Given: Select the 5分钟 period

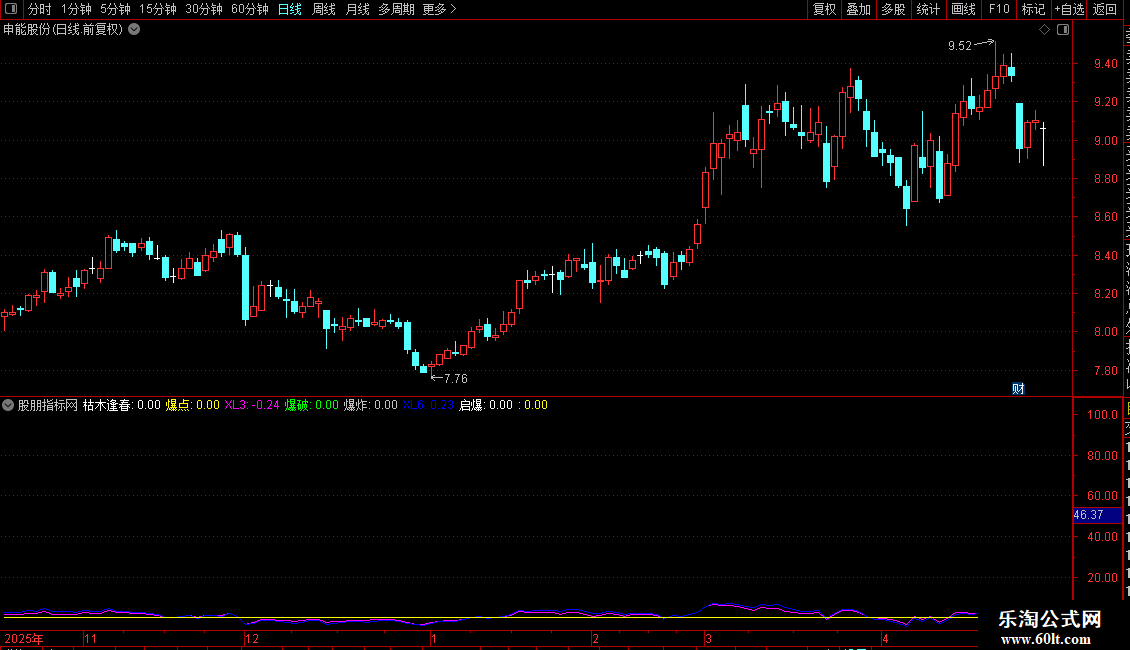Looking at the screenshot, I should [x=115, y=9].
